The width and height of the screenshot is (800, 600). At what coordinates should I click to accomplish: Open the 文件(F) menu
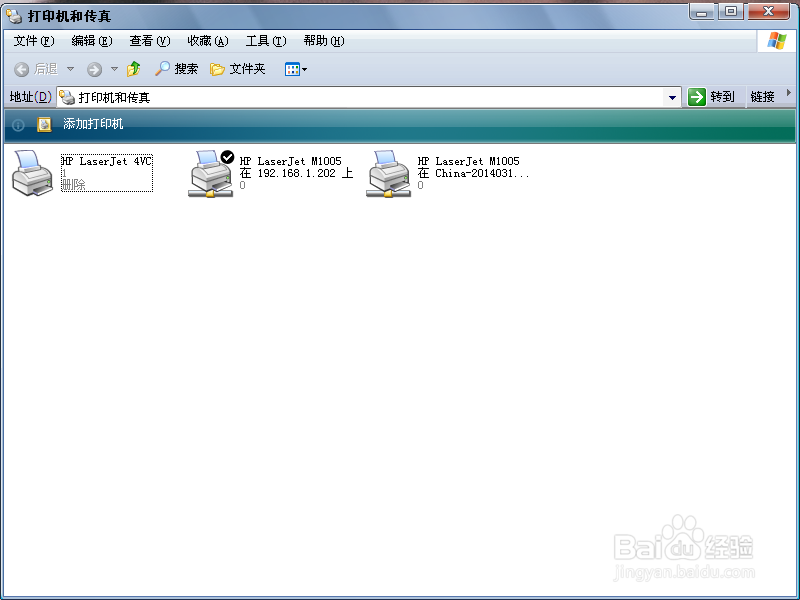point(34,41)
